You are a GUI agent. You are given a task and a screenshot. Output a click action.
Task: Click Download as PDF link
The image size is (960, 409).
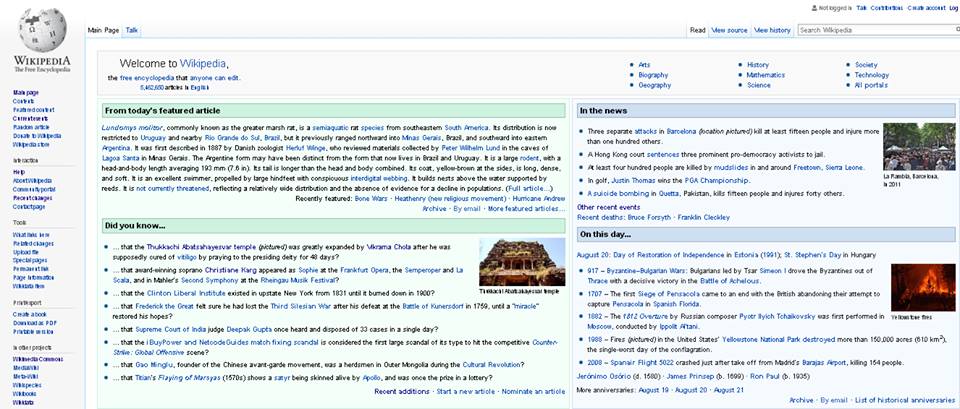coord(34,323)
